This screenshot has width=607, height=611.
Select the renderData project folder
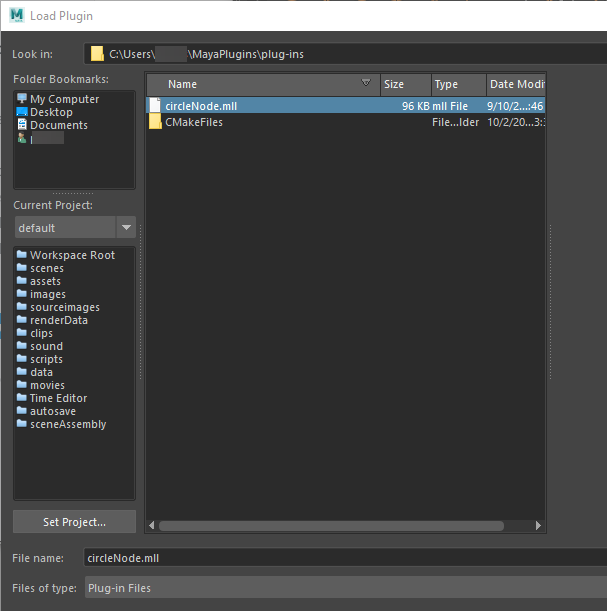pyautogui.click(x=59, y=320)
